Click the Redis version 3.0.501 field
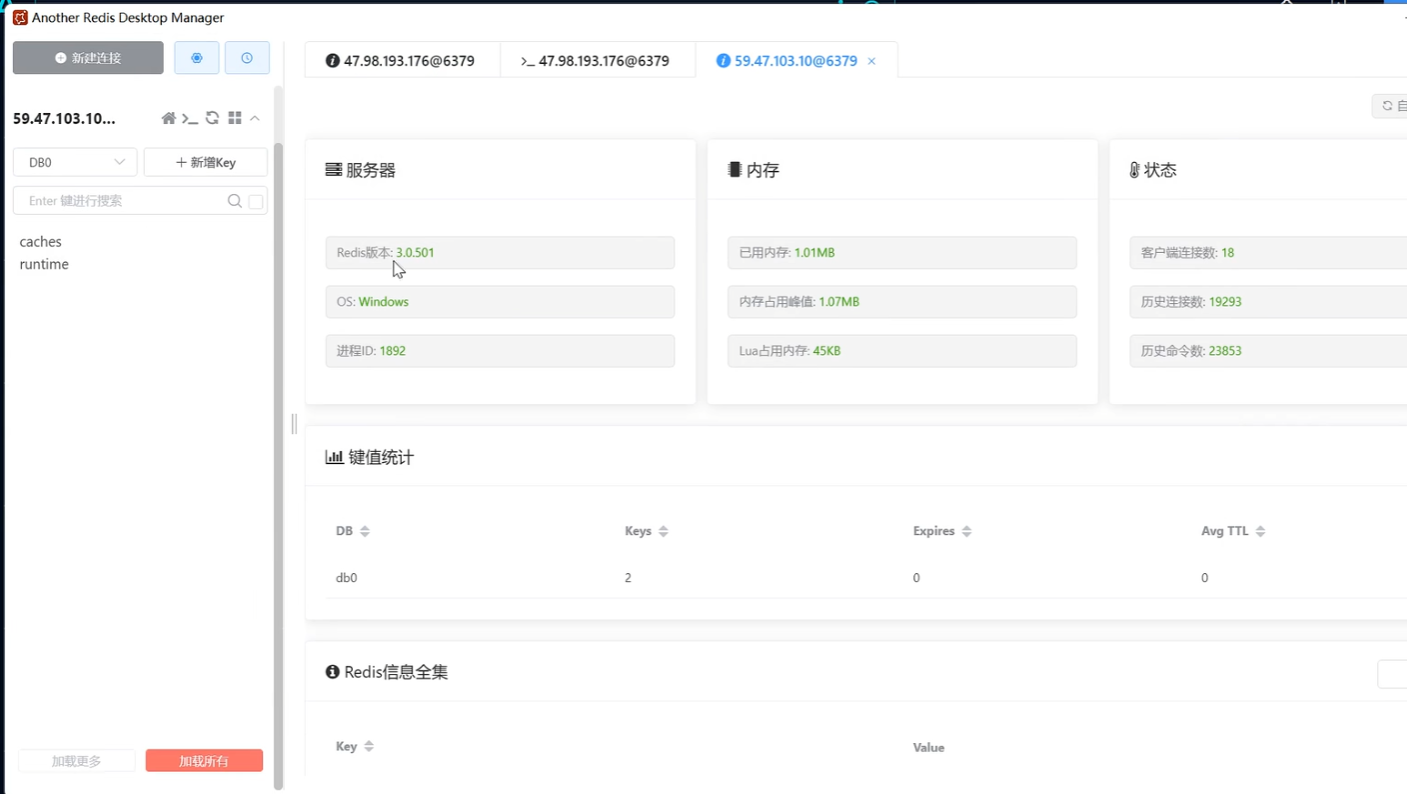1407x794 pixels. click(500, 253)
